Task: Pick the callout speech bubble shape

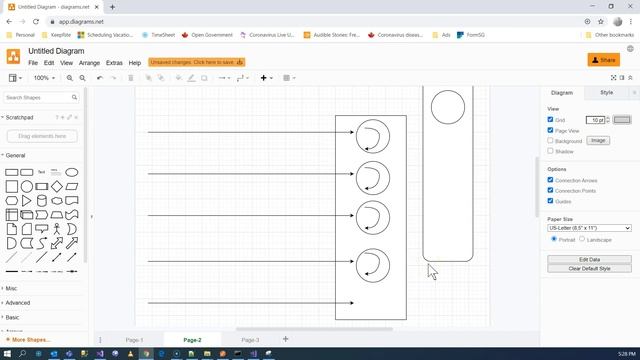Action: click(x=42, y=229)
